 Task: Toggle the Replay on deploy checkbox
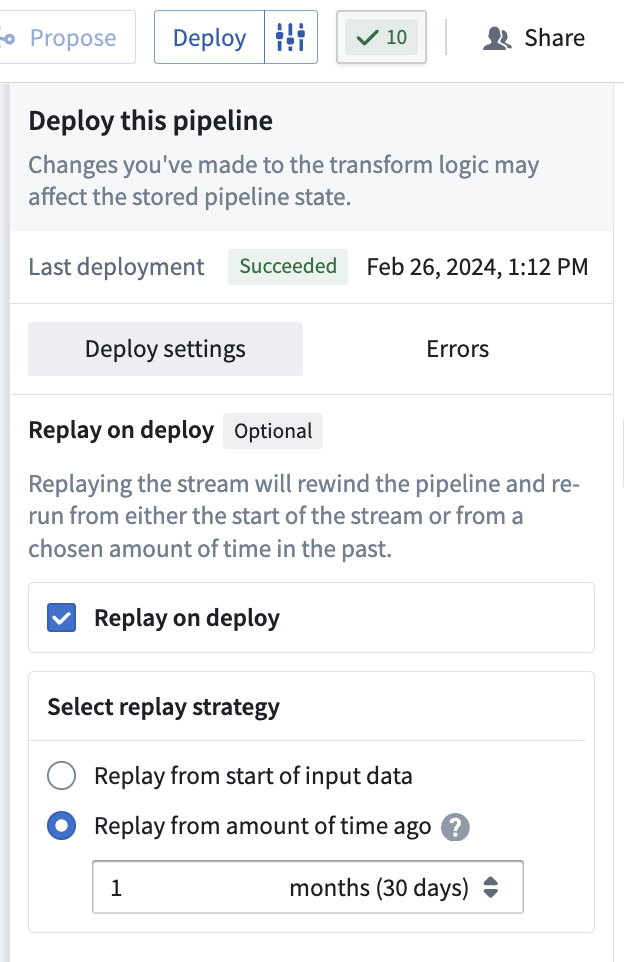coord(61,618)
